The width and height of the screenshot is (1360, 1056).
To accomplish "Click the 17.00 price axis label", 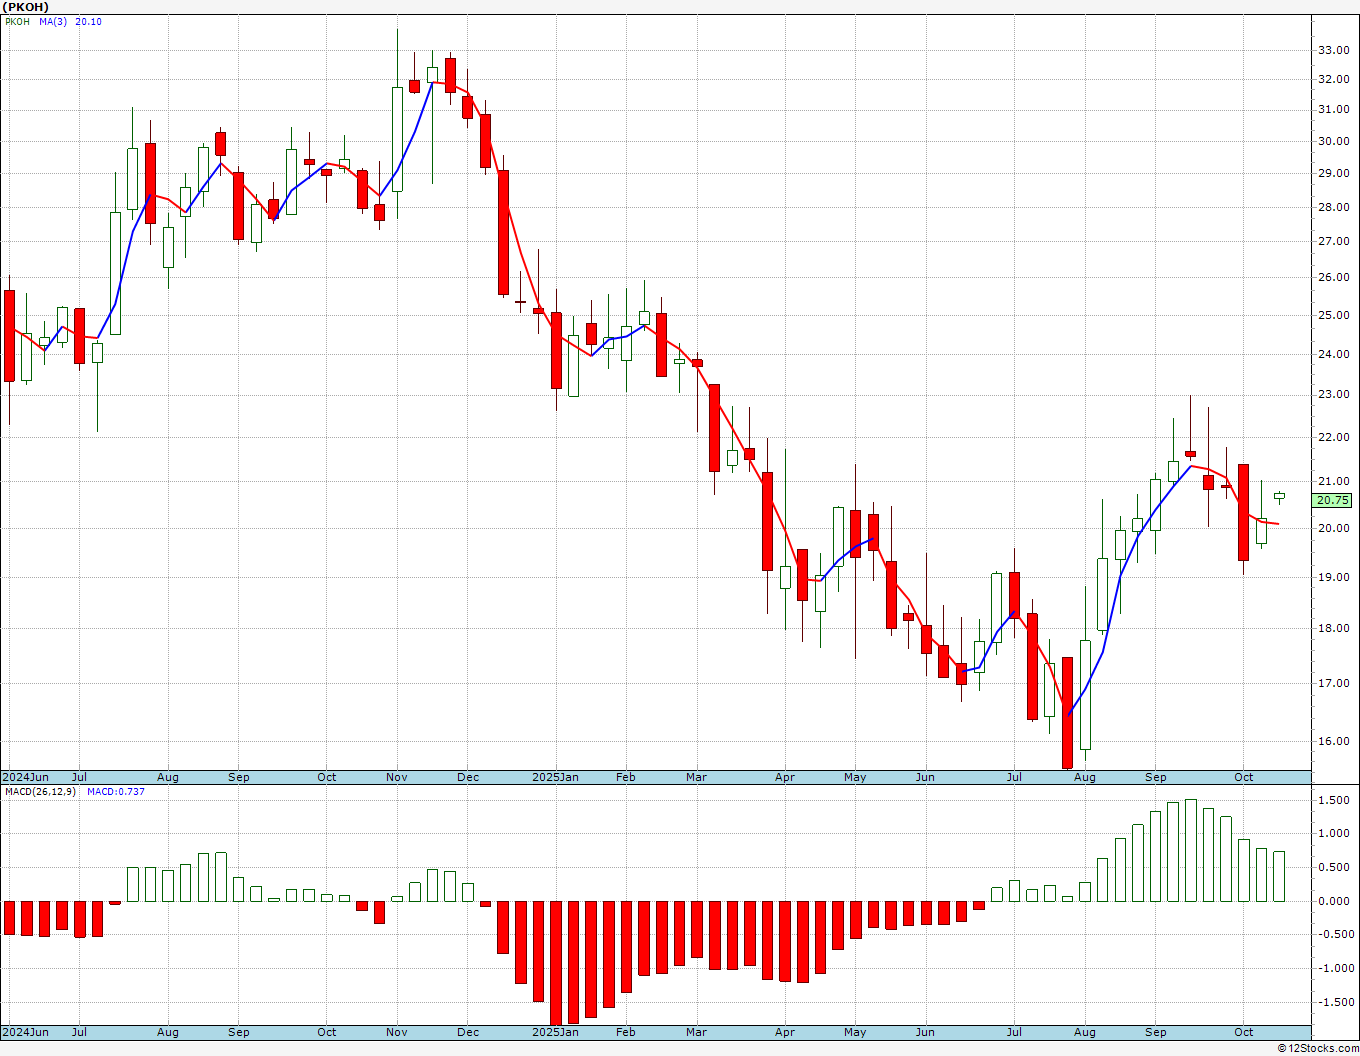I will pyautogui.click(x=1333, y=683).
